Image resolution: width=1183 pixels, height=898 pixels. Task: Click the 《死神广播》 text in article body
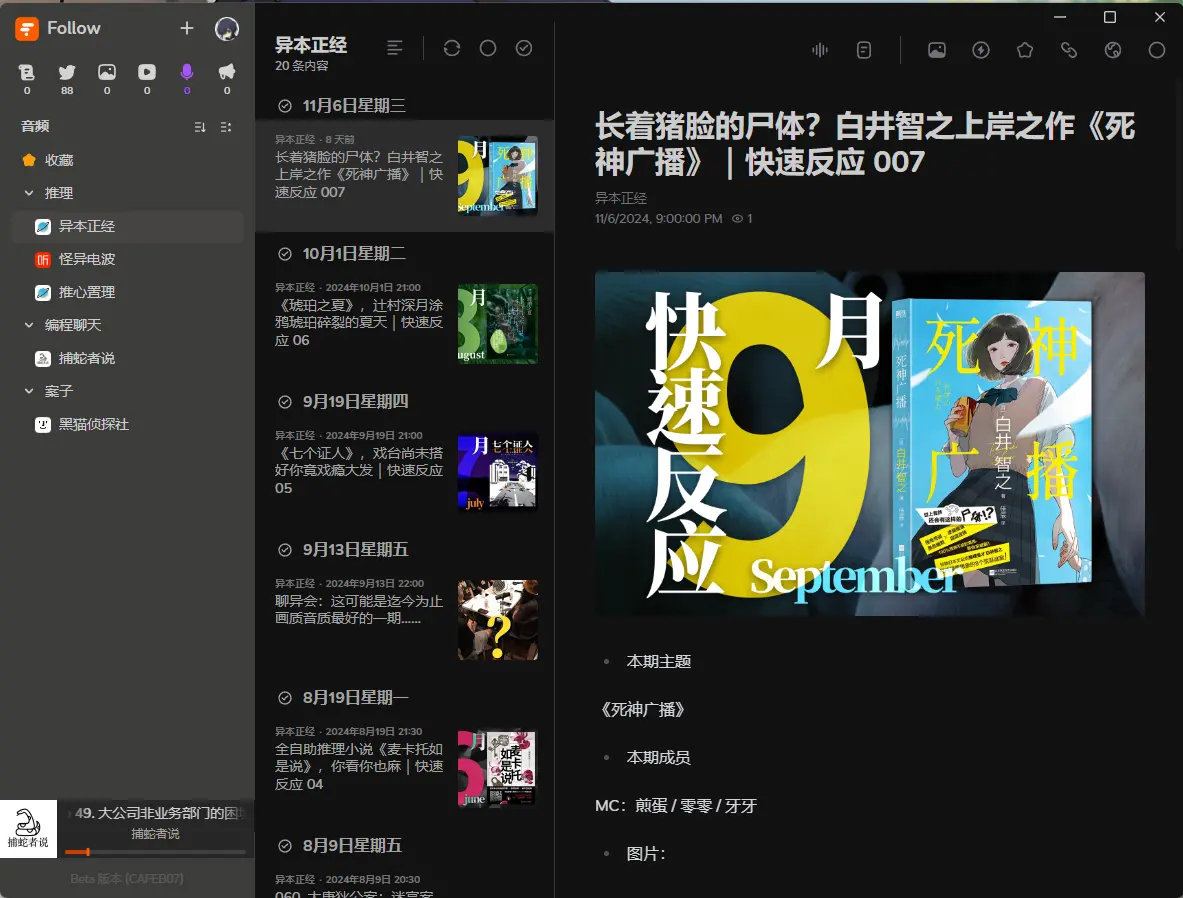click(x=643, y=709)
